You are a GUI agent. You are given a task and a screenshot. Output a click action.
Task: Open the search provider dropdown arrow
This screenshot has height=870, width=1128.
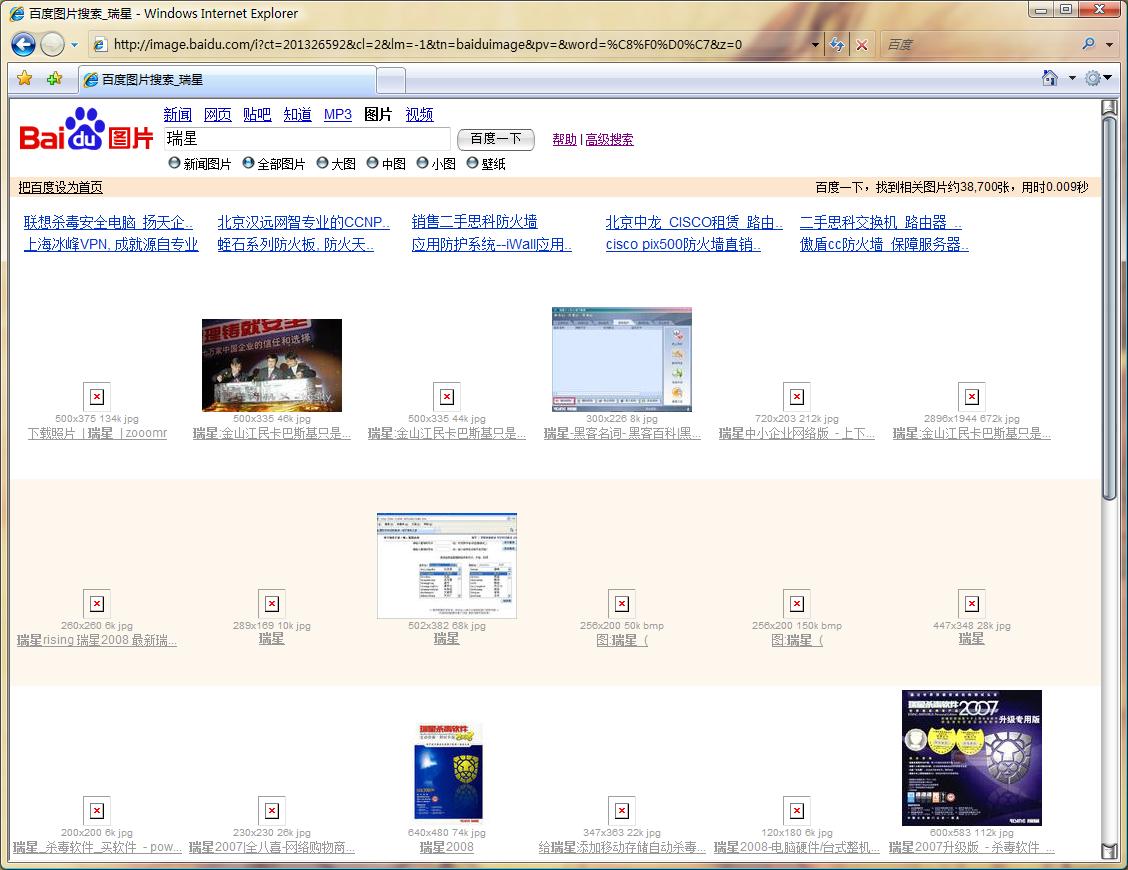(1109, 45)
